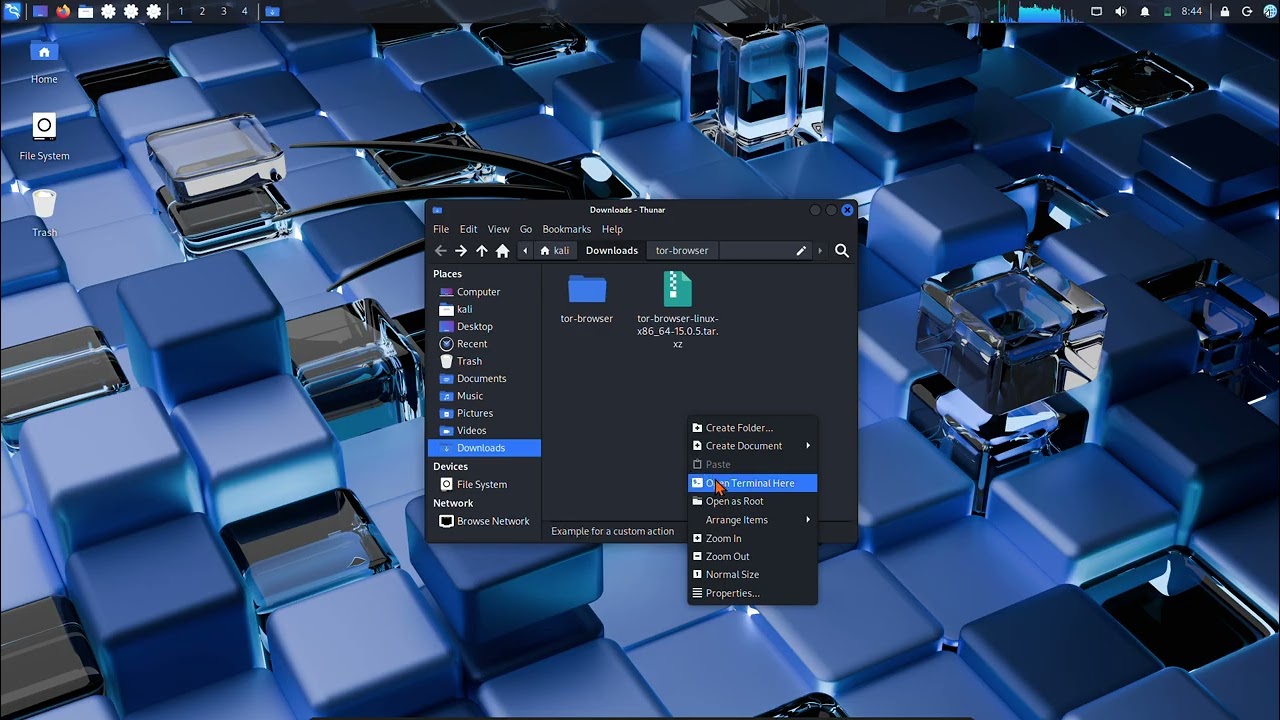
Task: Navigate to parent folder with up arrow
Action: (482, 251)
